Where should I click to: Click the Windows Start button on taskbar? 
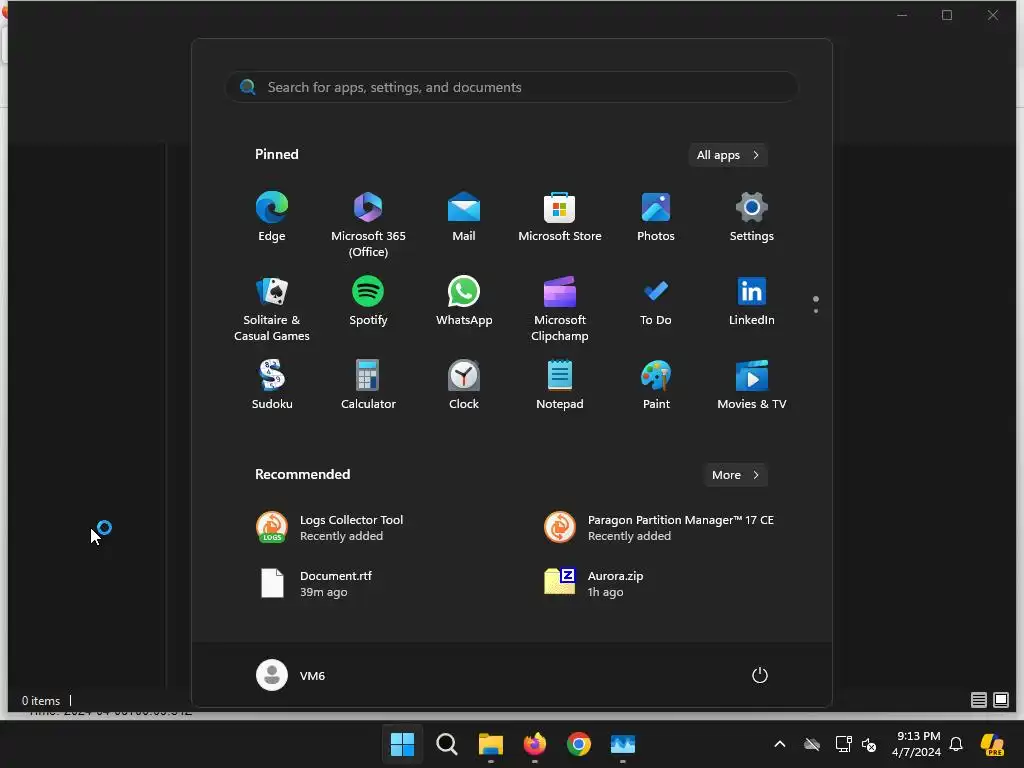click(402, 744)
